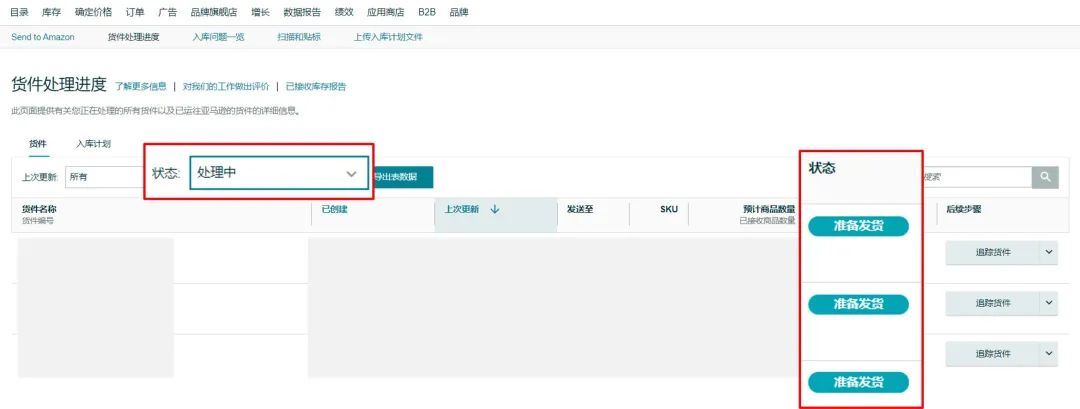Sort by the 已创建 column header
The image size is (1080, 409).
click(334, 209)
